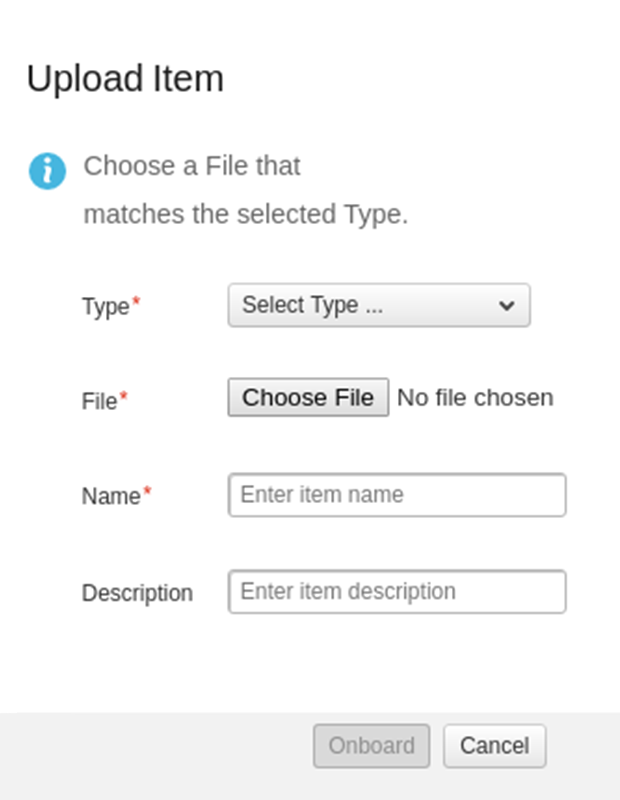This screenshot has height=800, width=620.
Task: Focus the Enter item description field
Action: click(x=397, y=592)
